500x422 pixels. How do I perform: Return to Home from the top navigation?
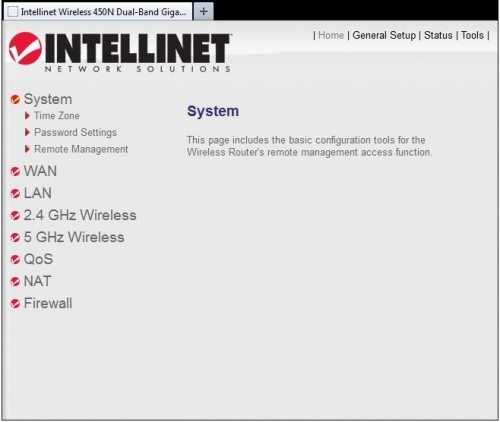click(x=331, y=35)
